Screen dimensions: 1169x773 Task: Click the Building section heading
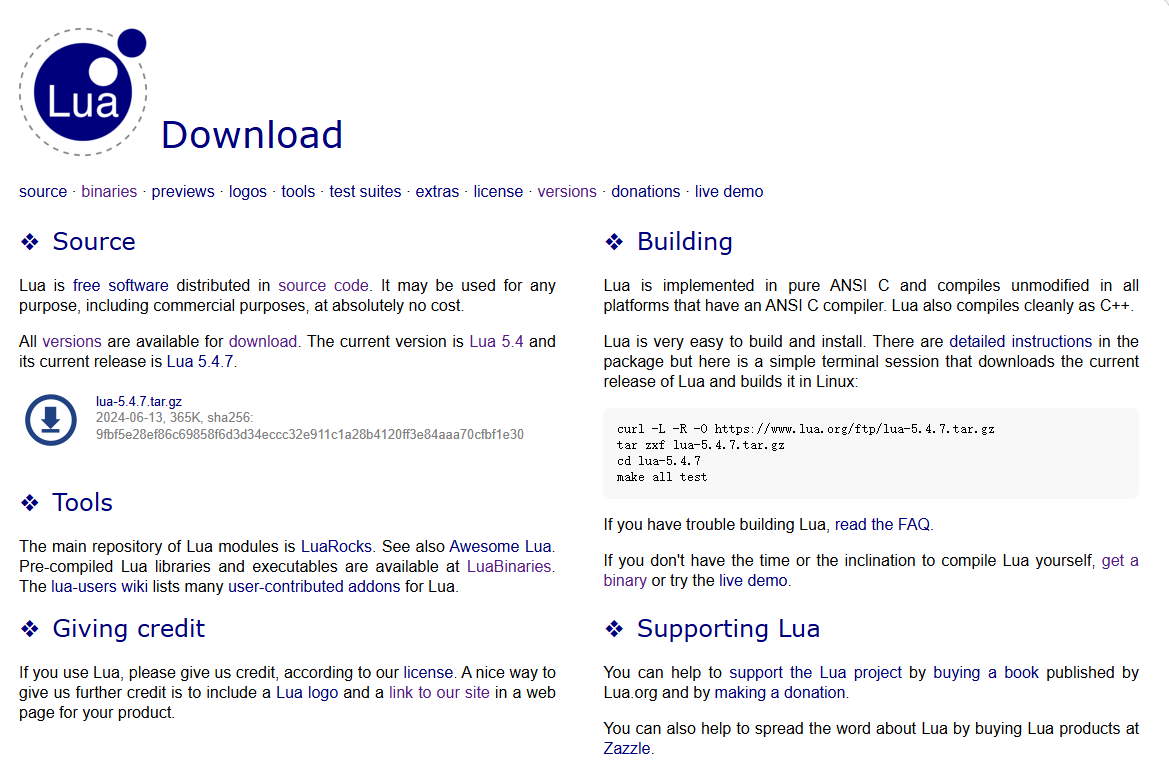coord(684,242)
